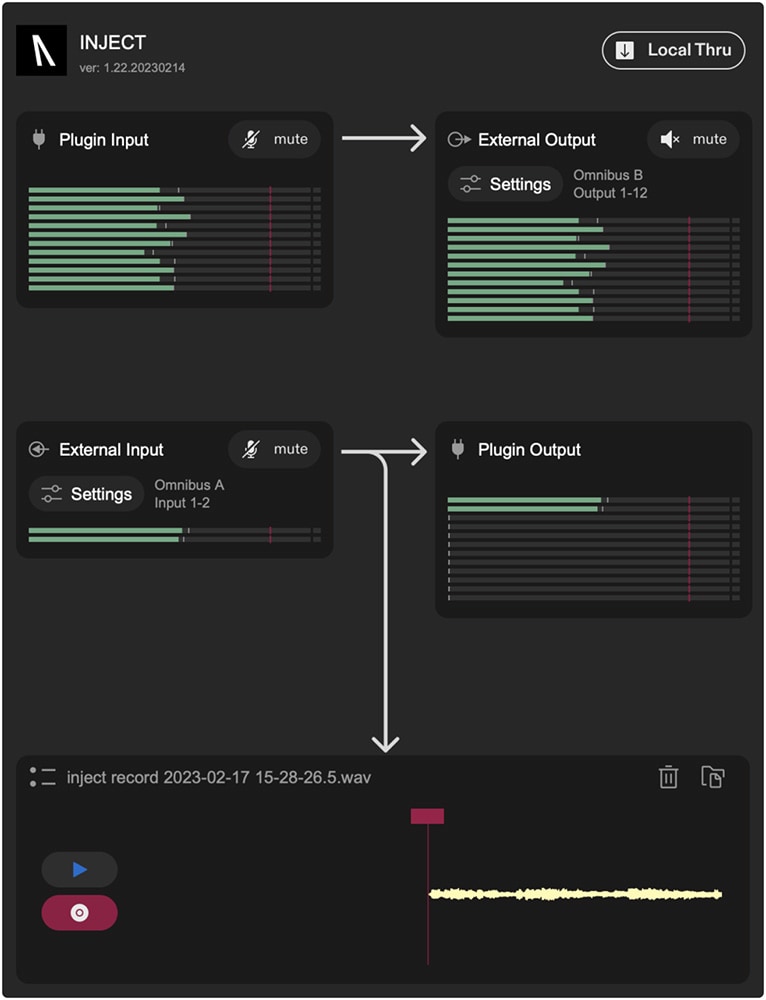Click the trash icon to delete recording
Image resolution: width=766 pixels, height=1000 pixels.
[x=669, y=777]
